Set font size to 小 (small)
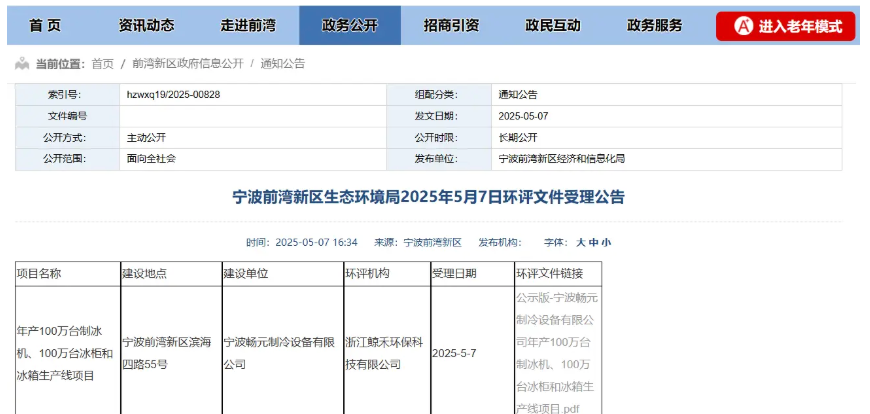The image size is (870, 414). [x=606, y=243]
